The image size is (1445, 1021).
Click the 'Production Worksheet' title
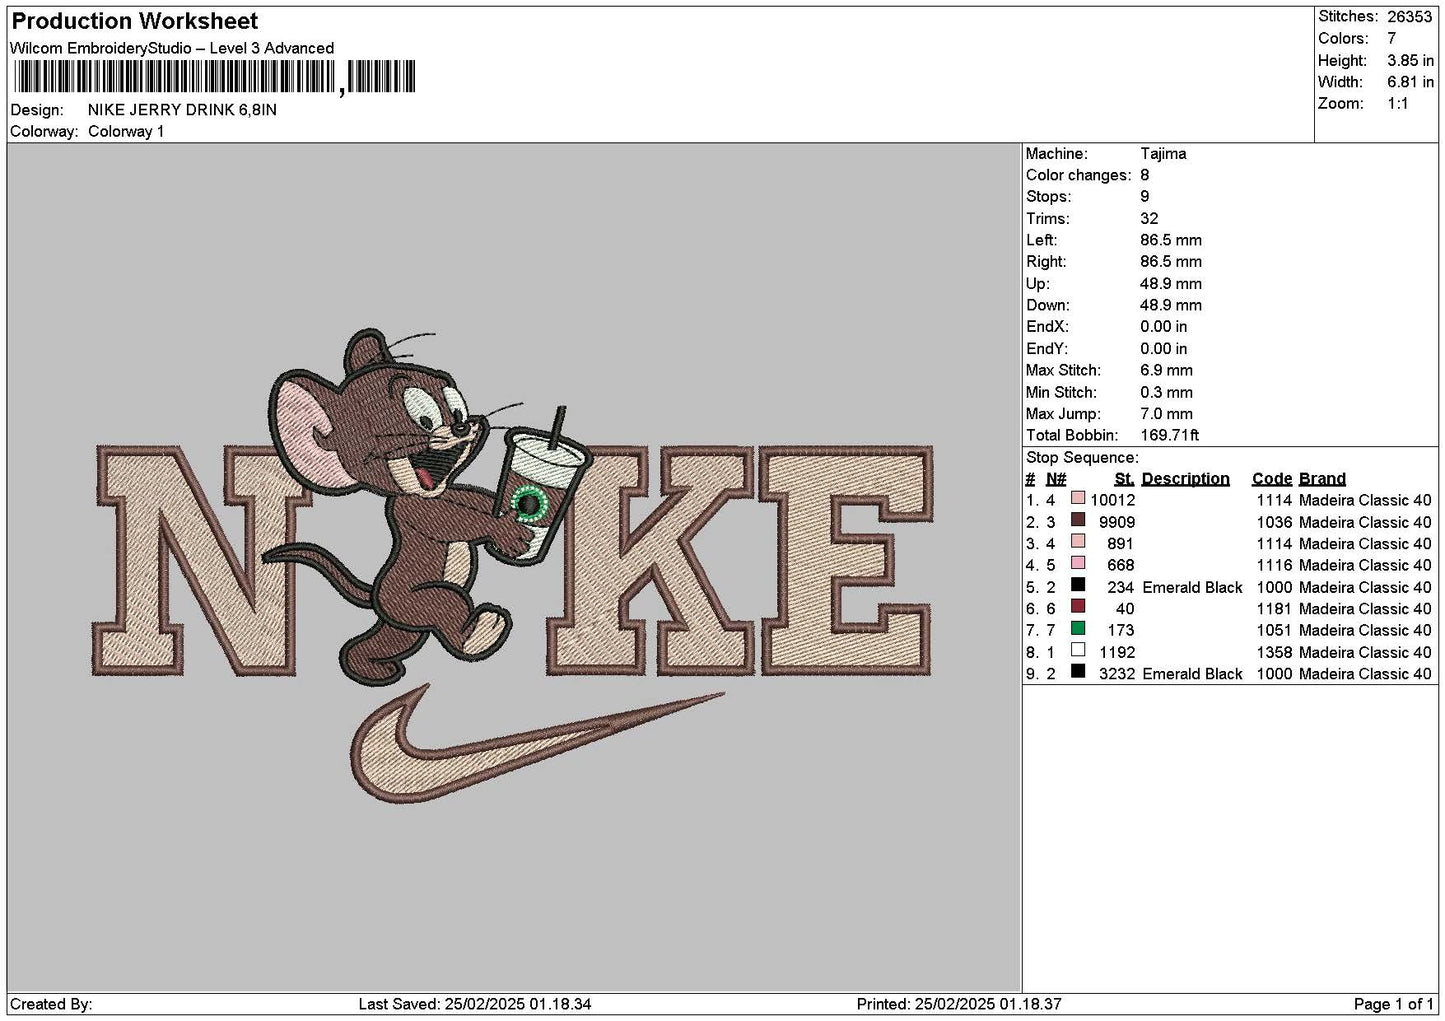pyautogui.click(x=134, y=21)
